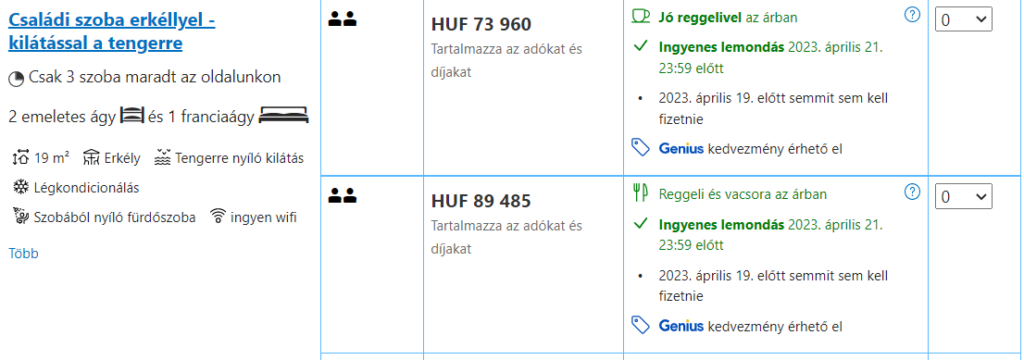The image size is (1024, 360).
Task: Click the room size 19 m² icon
Action: [x=21, y=157]
